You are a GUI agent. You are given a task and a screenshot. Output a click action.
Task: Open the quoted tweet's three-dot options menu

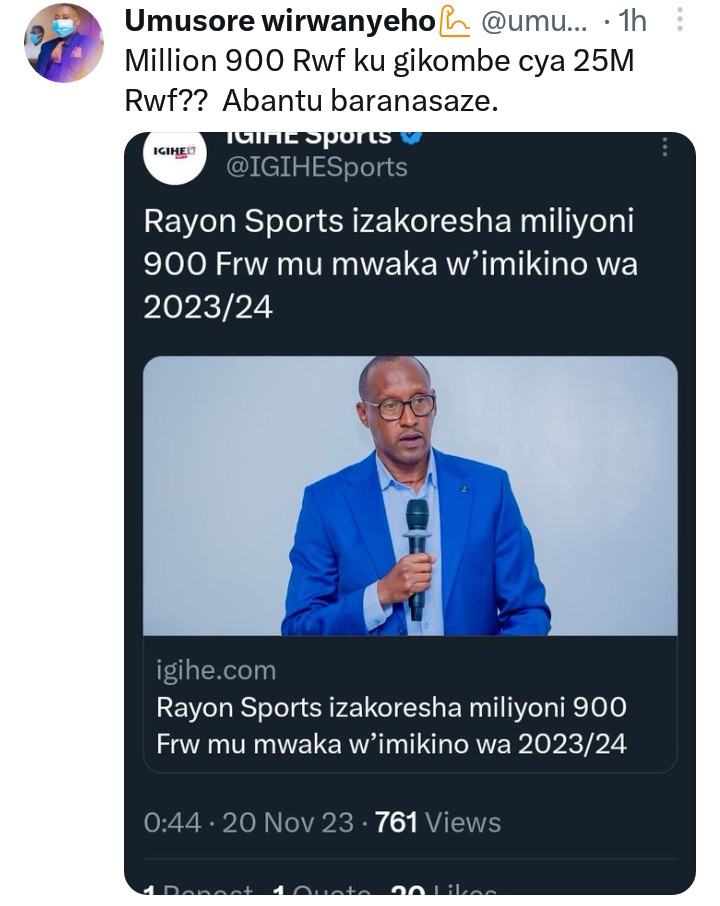coord(664,147)
